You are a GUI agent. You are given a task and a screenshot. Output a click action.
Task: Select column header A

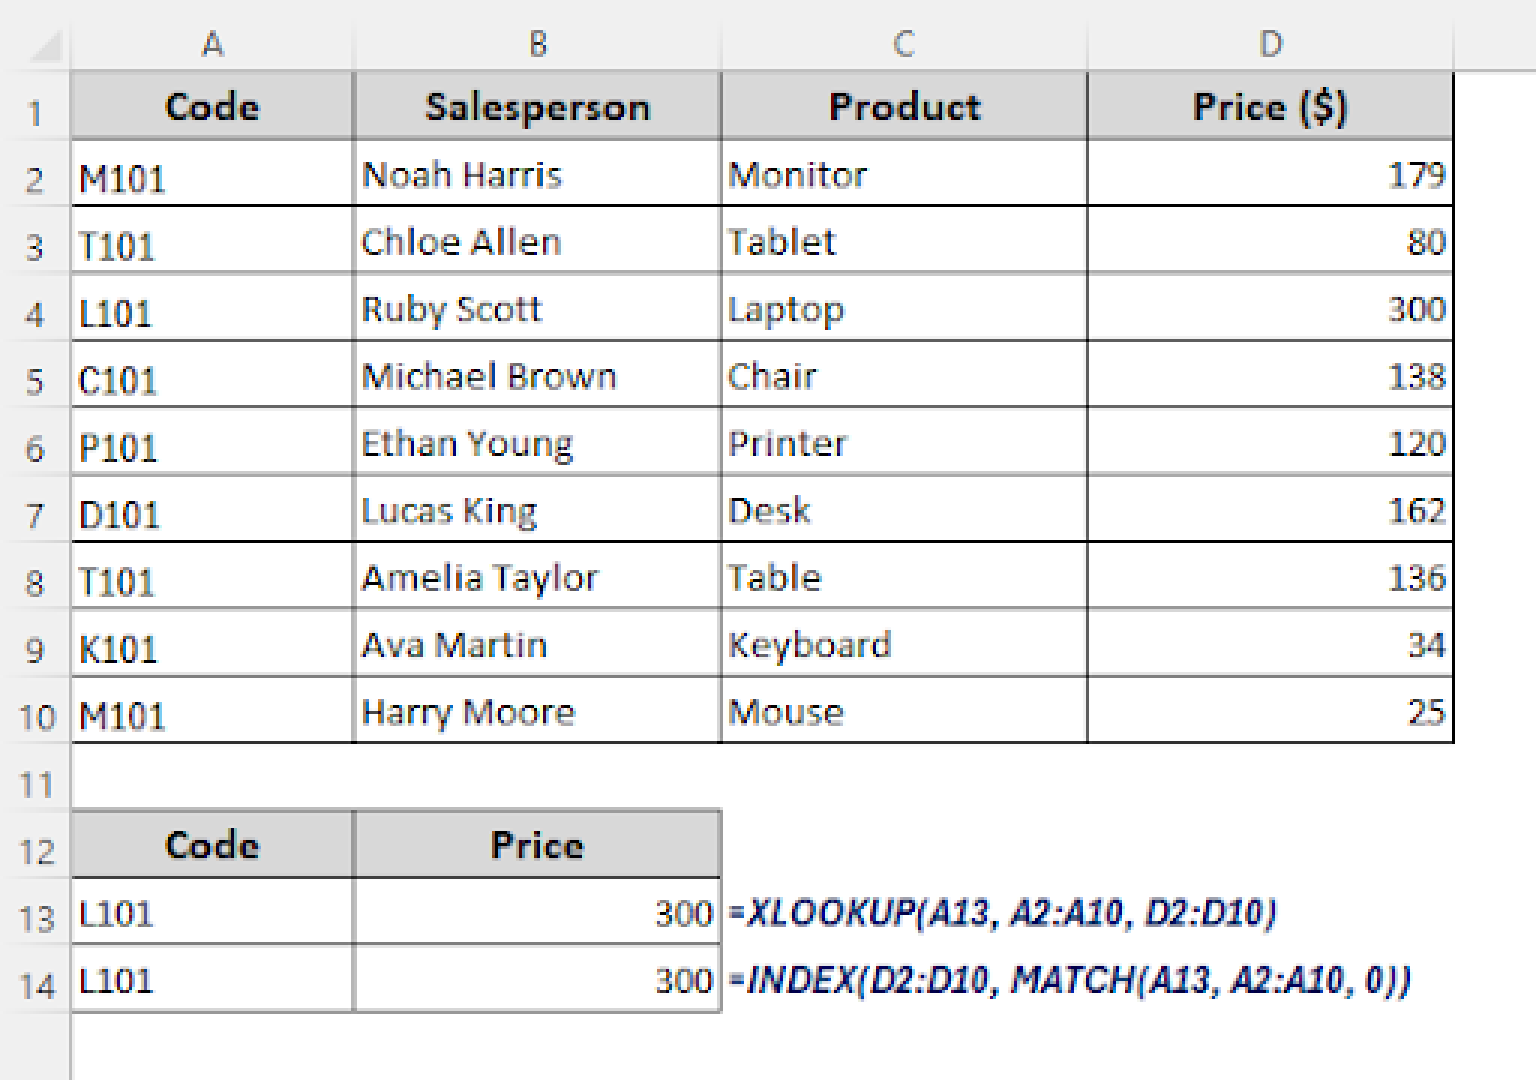point(212,43)
